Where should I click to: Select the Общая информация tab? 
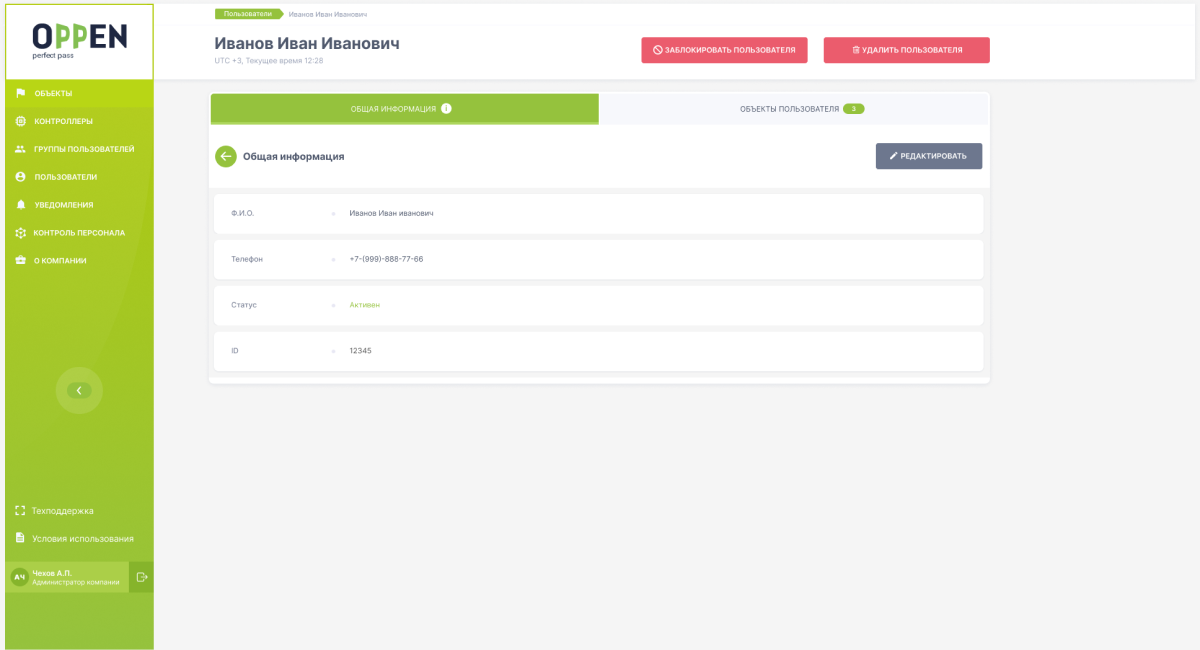tap(405, 109)
